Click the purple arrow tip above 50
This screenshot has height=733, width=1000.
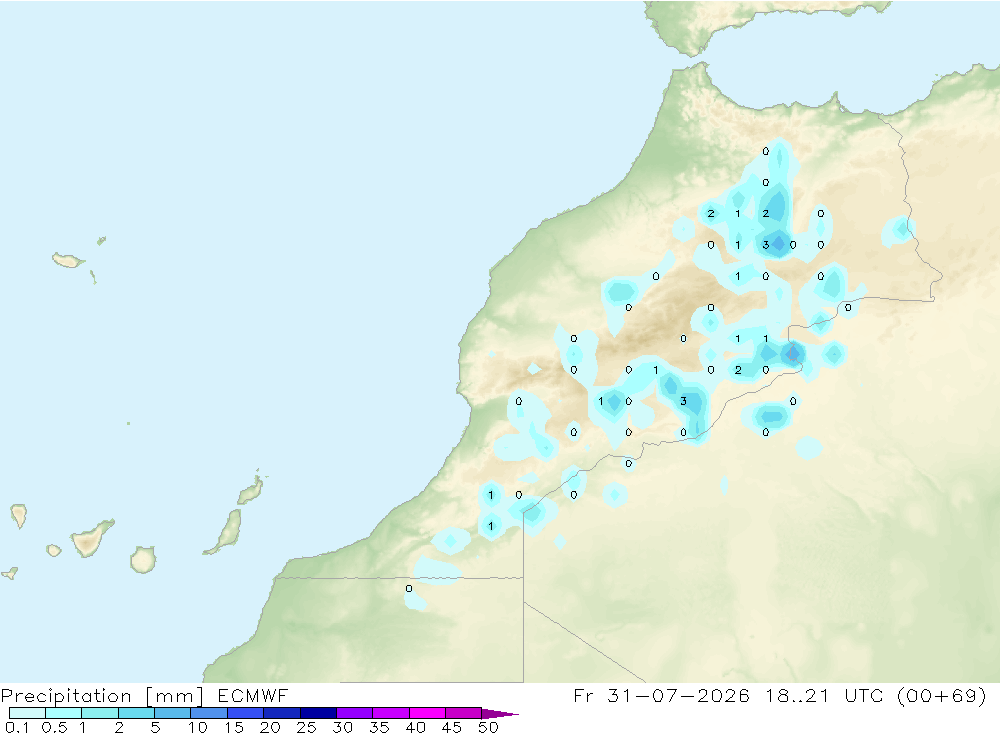click(499, 713)
